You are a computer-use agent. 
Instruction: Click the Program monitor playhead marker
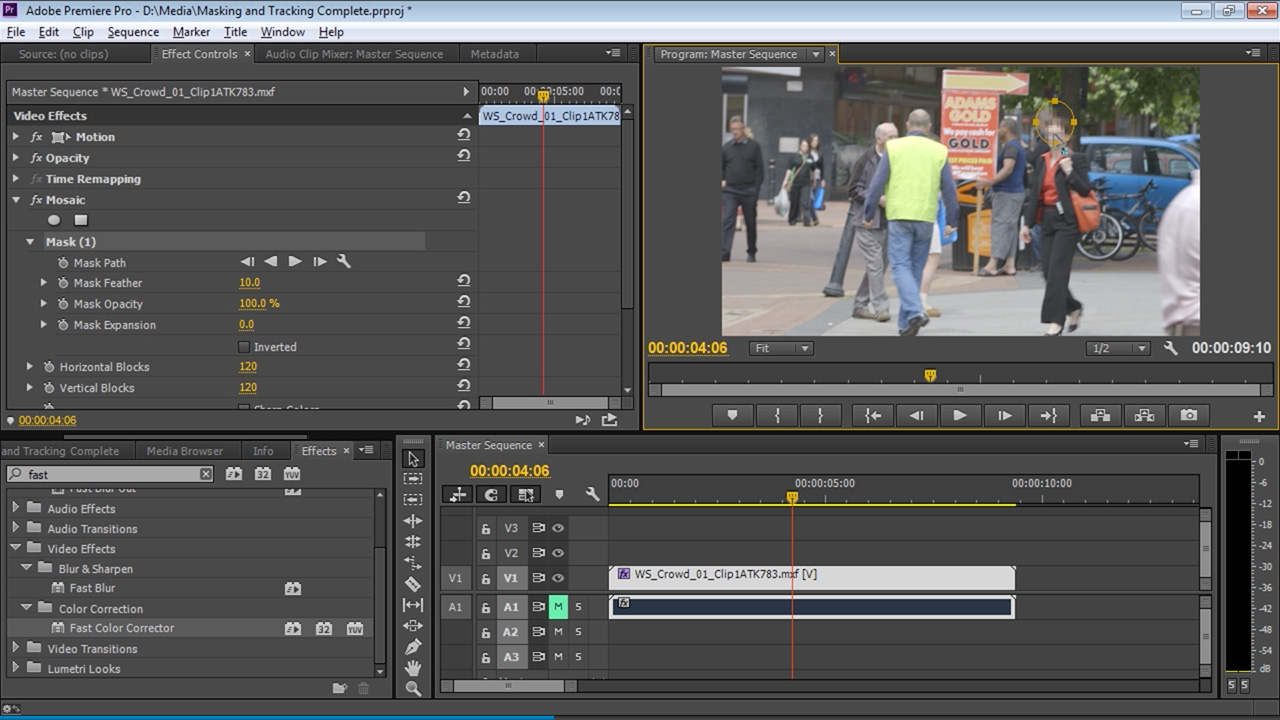pos(930,376)
